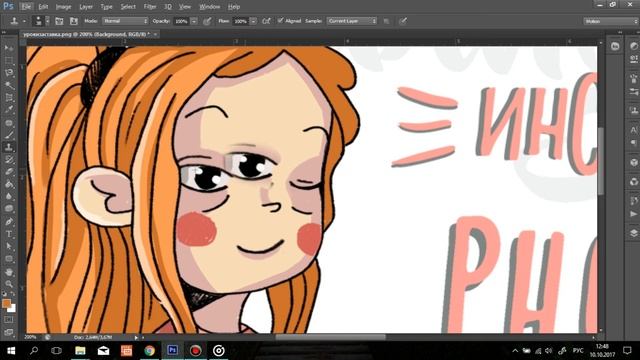Open the Edit menu

(43, 7)
